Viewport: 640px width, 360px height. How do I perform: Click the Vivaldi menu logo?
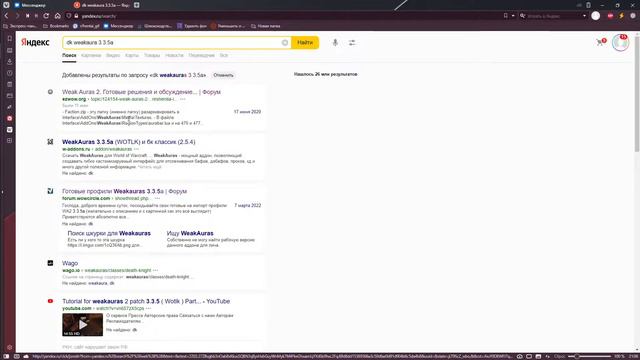[x=6, y=5]
